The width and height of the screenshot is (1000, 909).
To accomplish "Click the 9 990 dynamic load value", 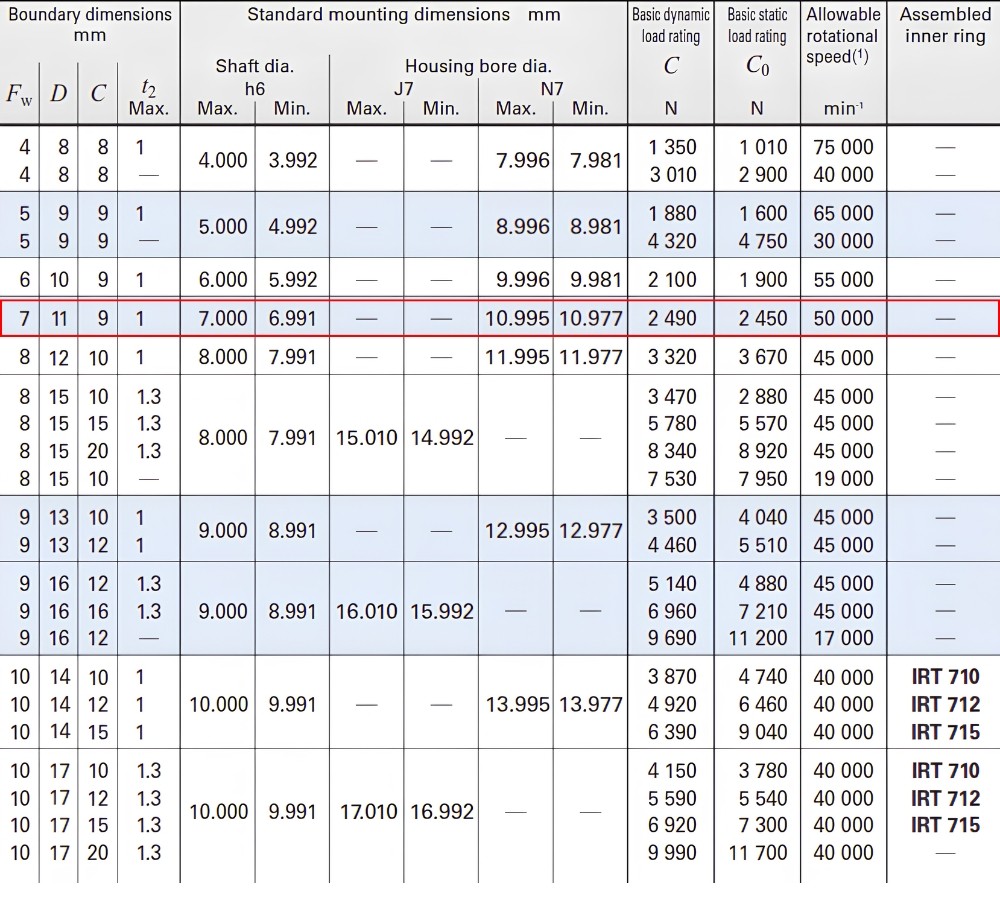I will tap(672, 852).
